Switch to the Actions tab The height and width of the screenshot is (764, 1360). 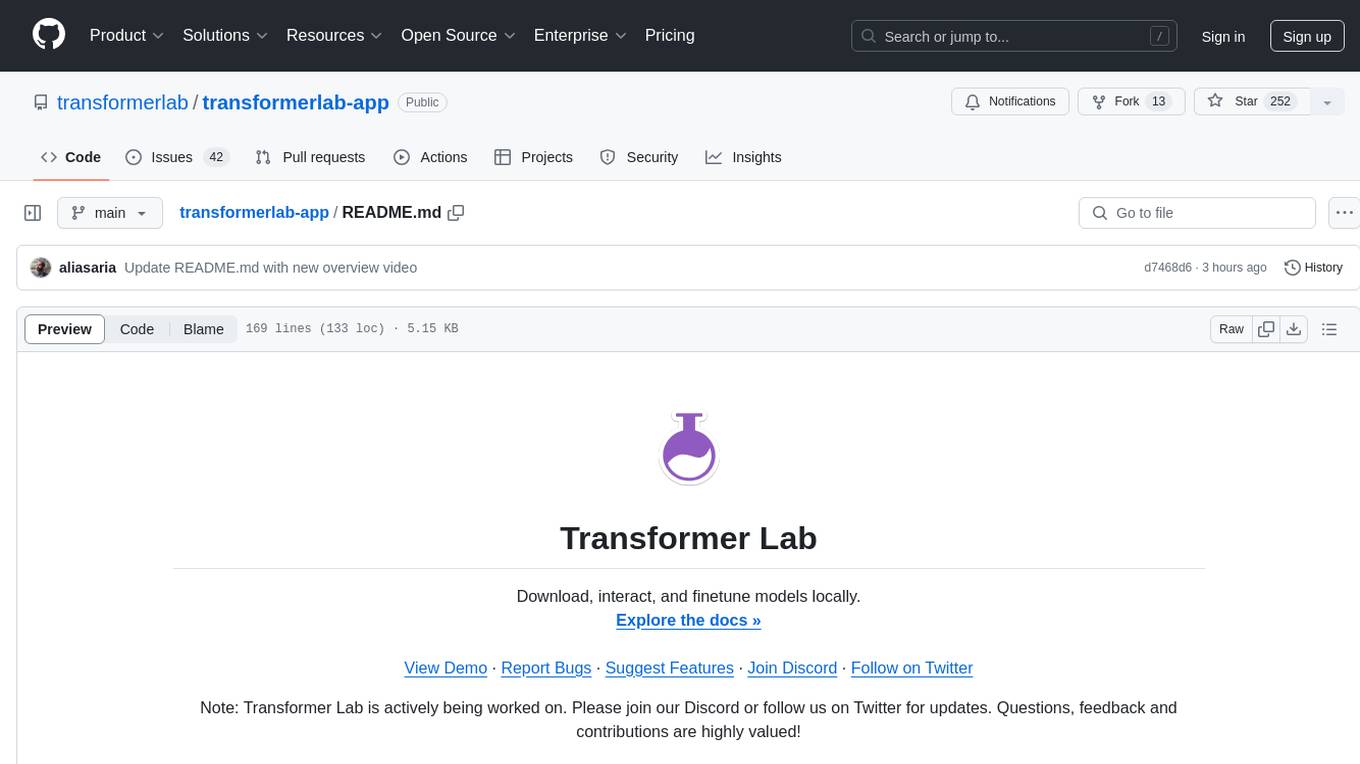pos(430,157)
